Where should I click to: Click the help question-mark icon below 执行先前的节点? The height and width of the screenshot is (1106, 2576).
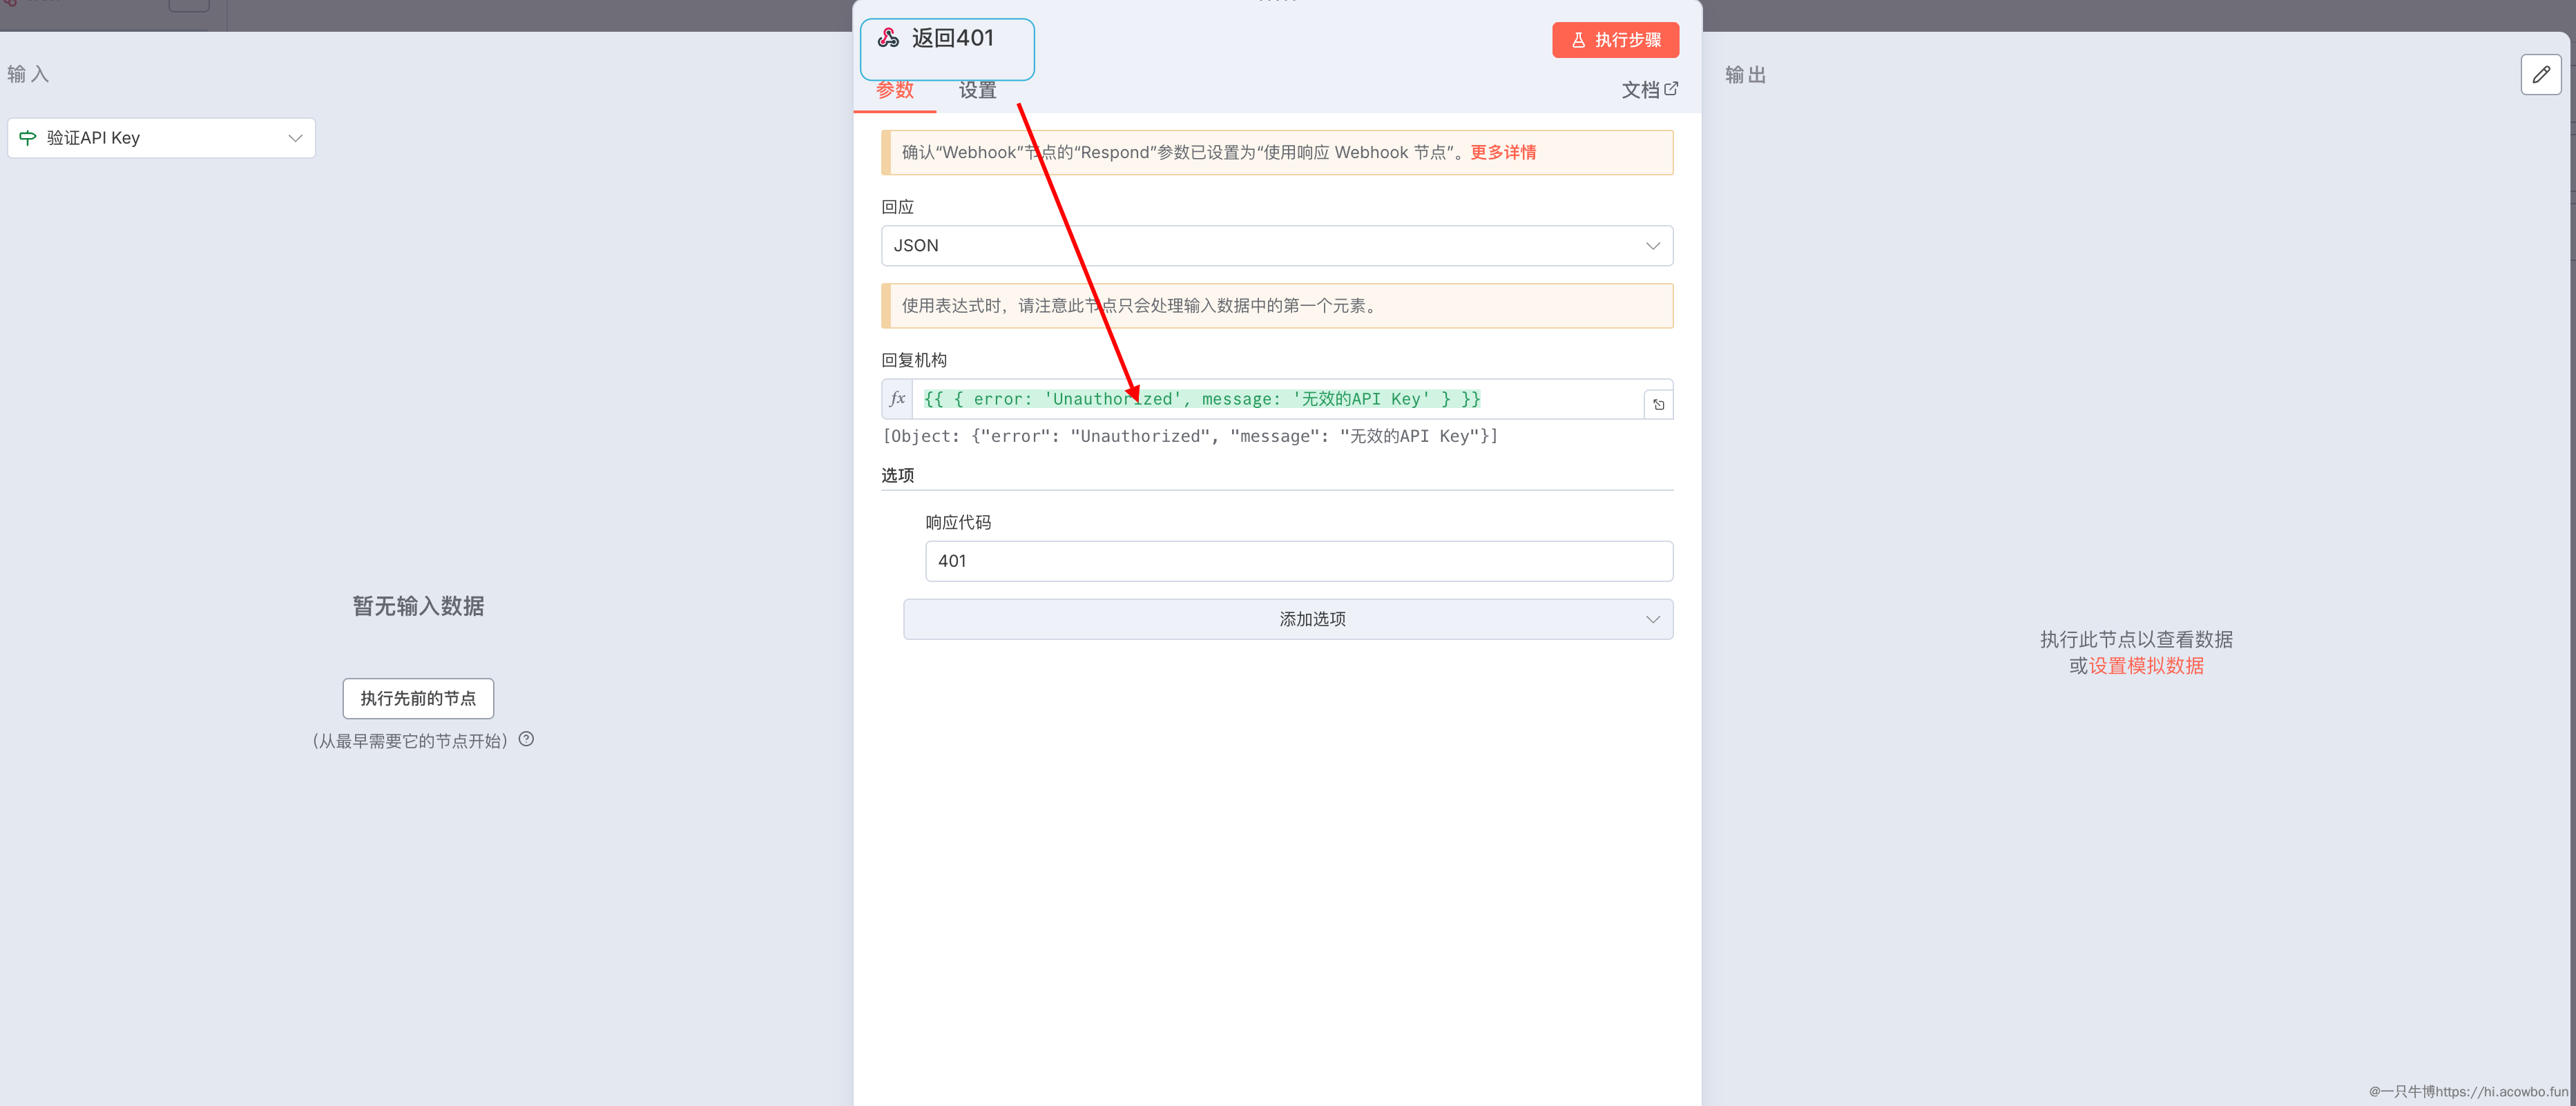pos(527,739)
